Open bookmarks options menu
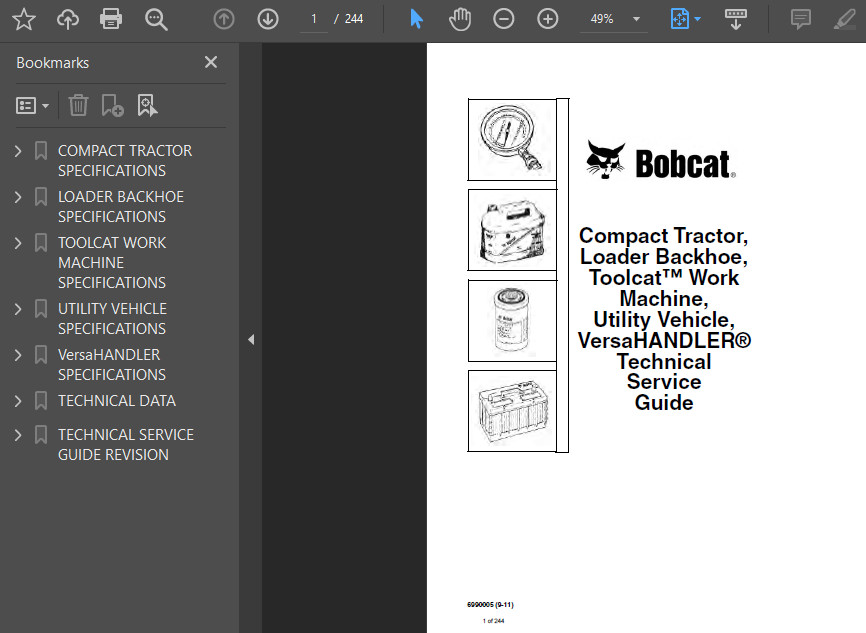This screenshot has height=633, width=866. pos(32,106)
